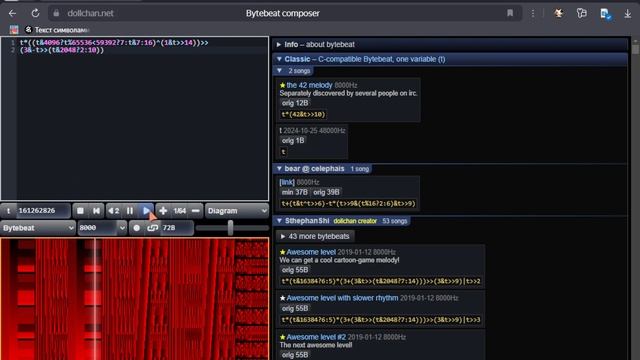Open the Awesome level song link
This screenshot has width=640, height=360.
pos(311,252)
